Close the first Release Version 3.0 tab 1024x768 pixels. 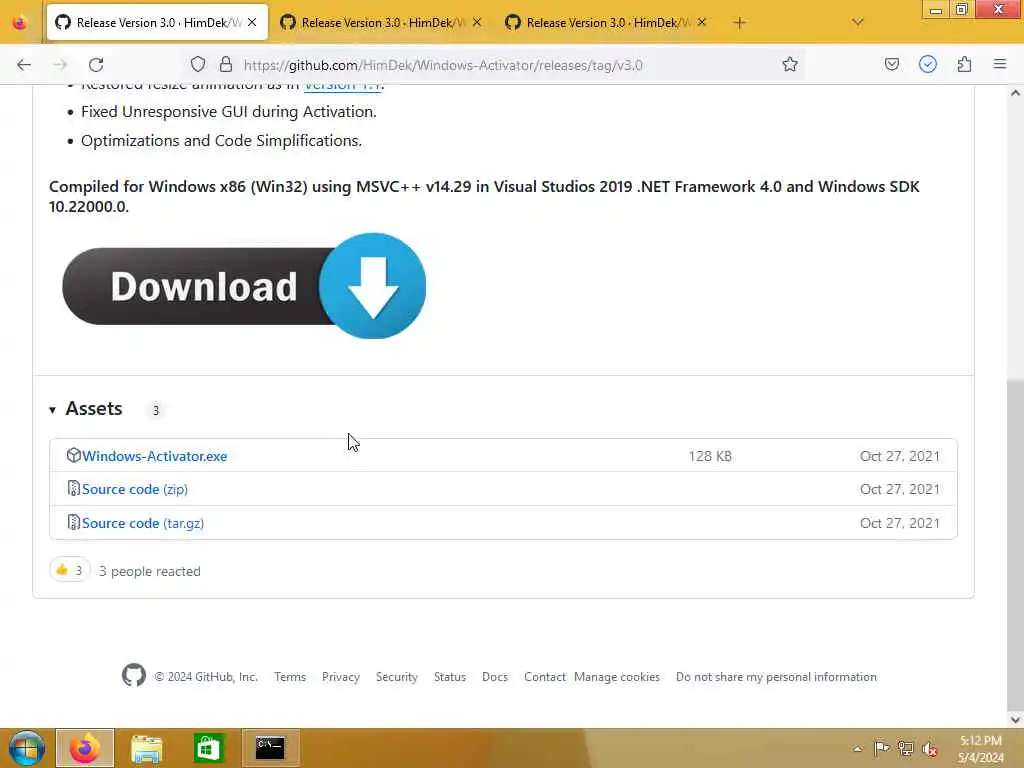pyautogui.click(x=252, y=22)
